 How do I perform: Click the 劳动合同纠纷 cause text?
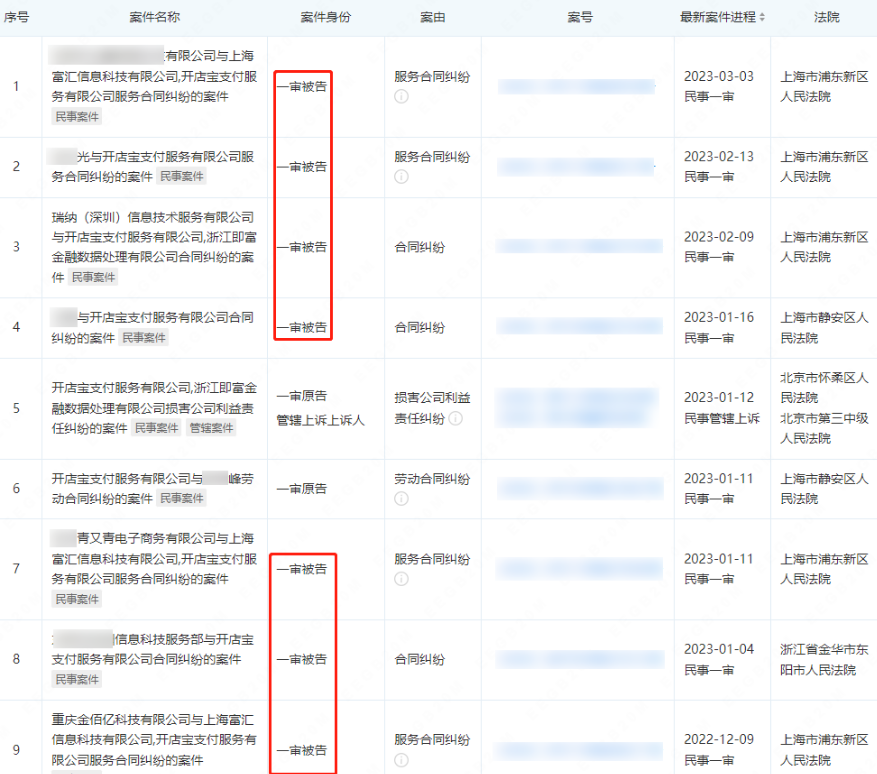[432, 479]
